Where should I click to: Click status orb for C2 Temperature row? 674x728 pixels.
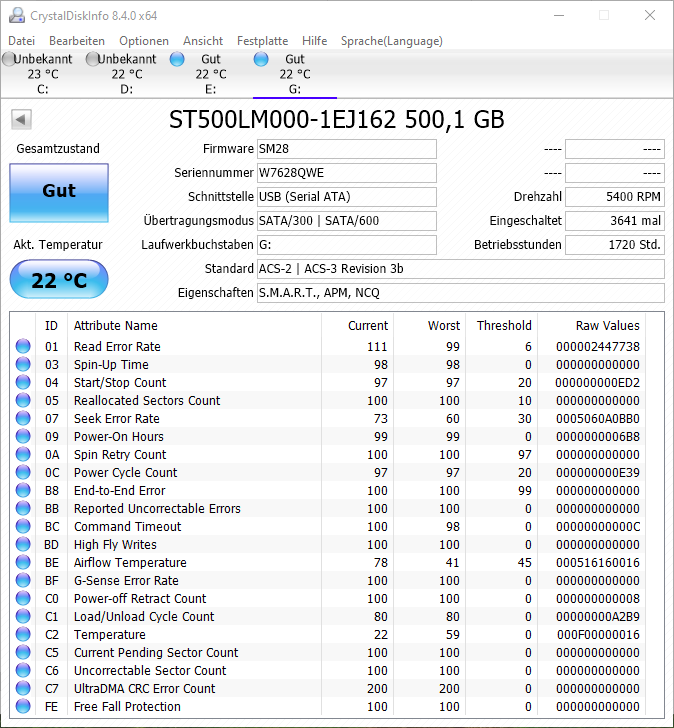(x=23, y=635)
